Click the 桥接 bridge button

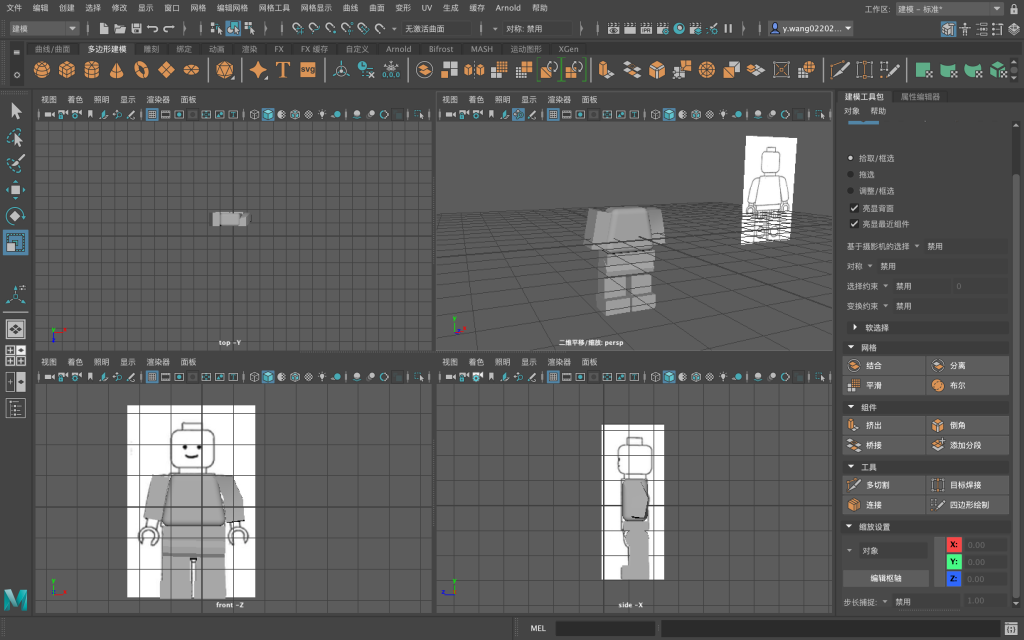884,445
